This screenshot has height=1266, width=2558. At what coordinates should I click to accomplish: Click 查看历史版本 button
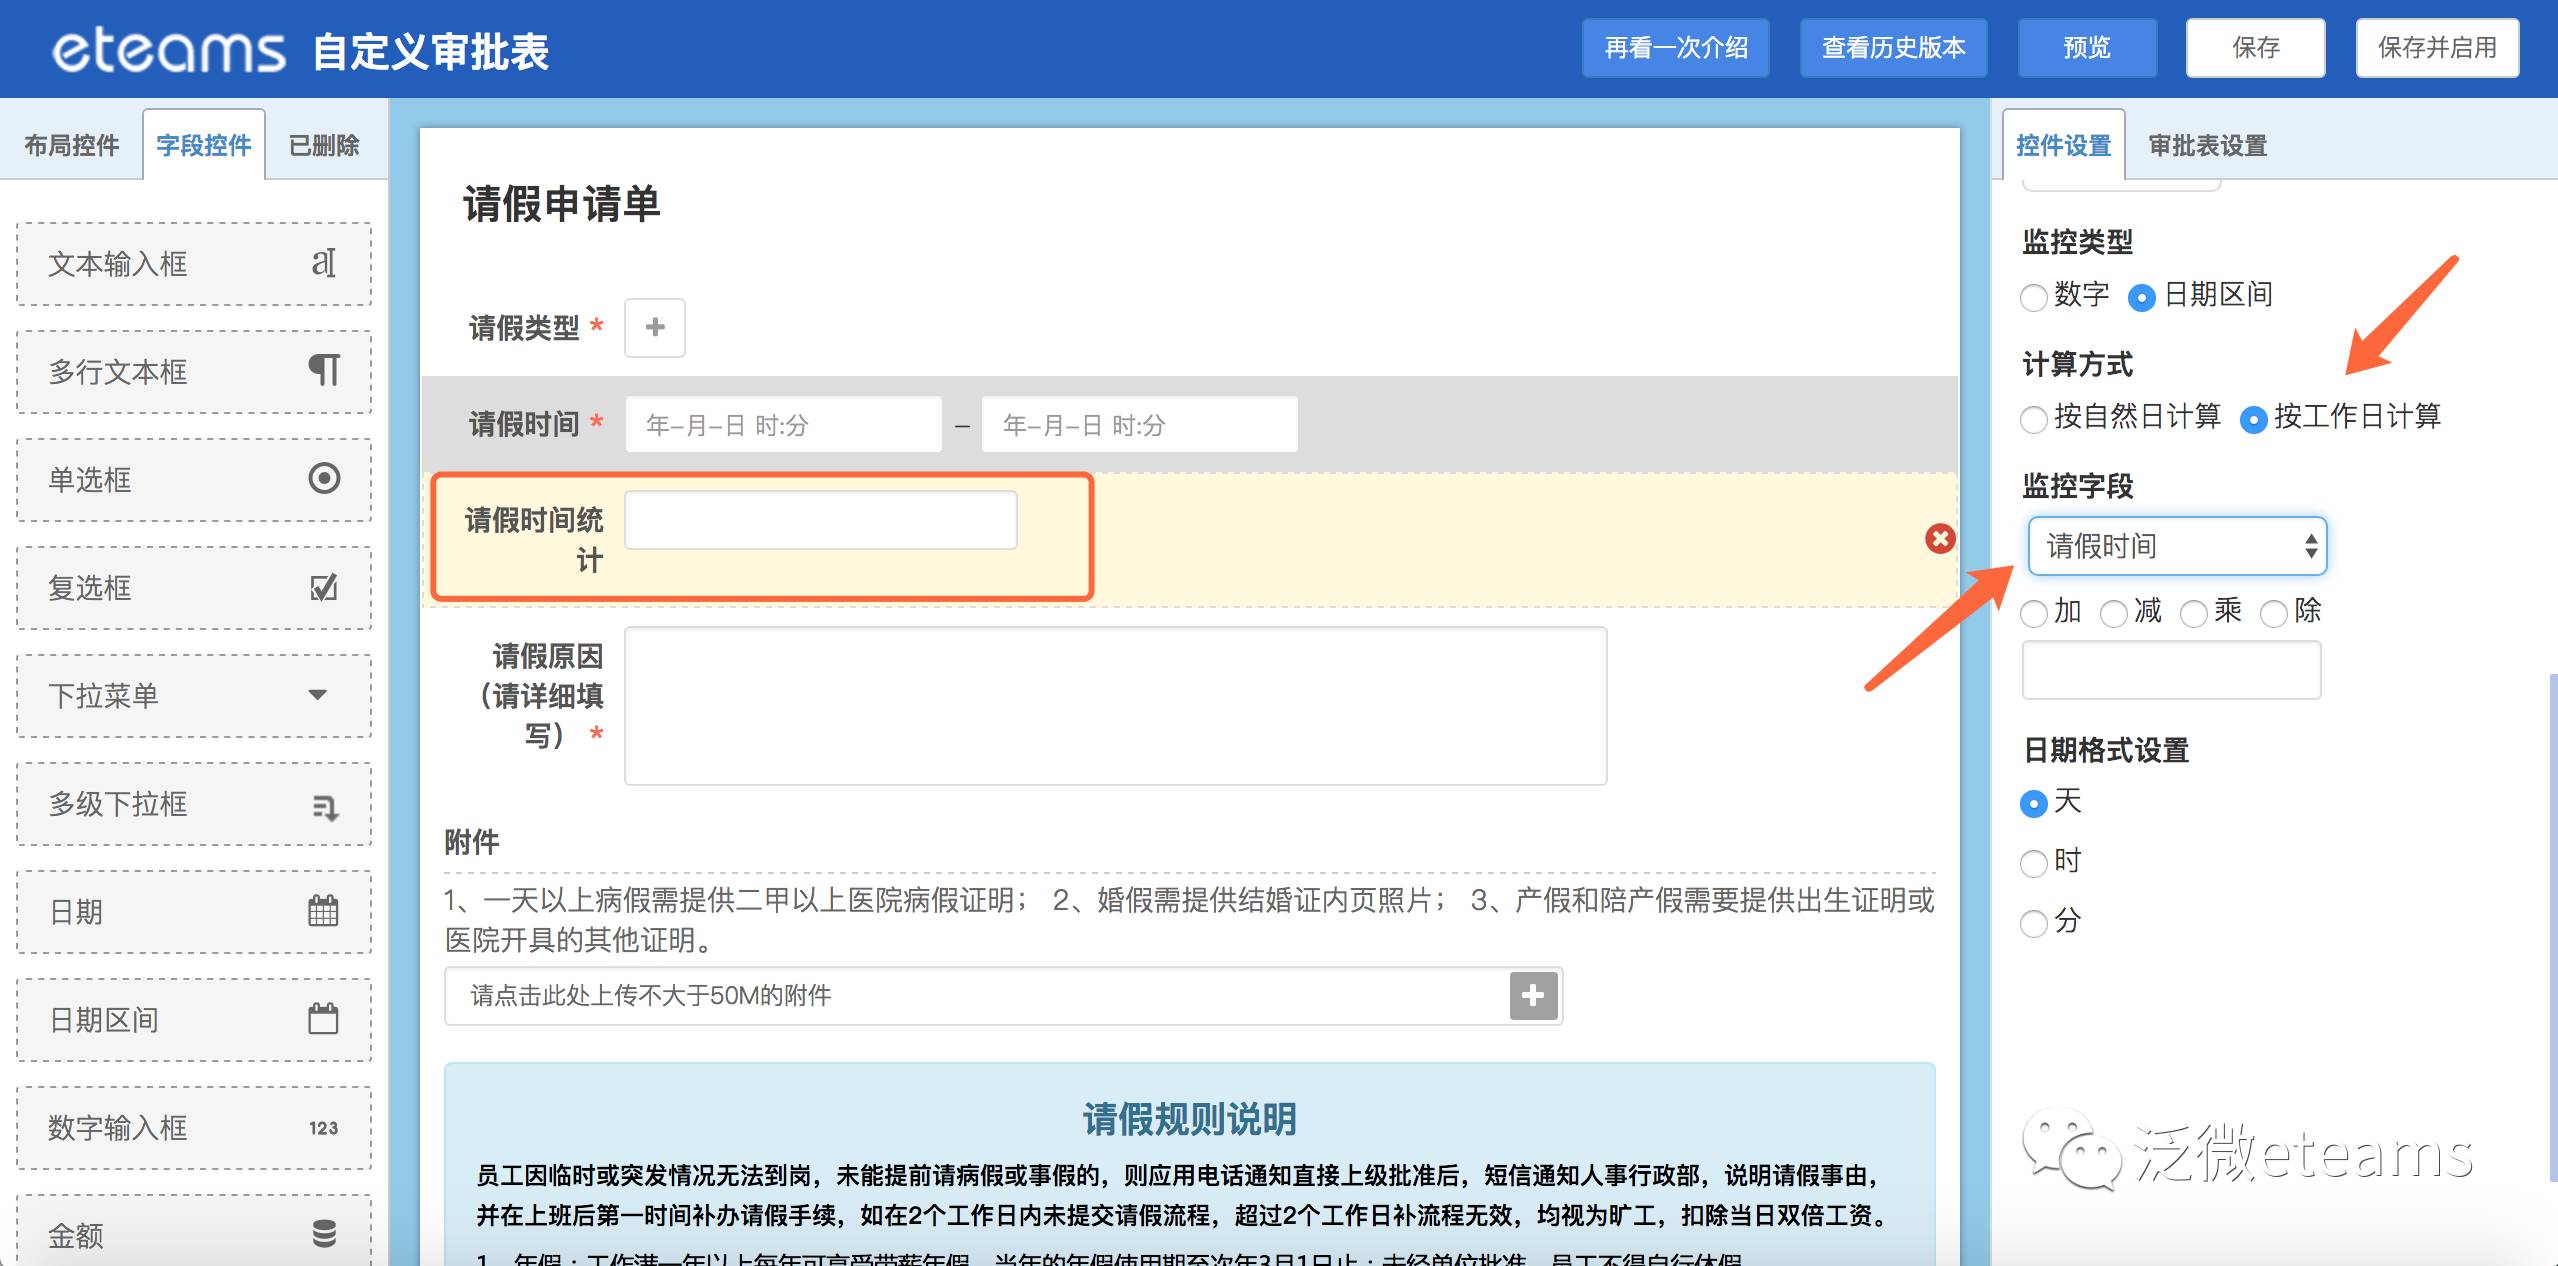point(1893,48)
